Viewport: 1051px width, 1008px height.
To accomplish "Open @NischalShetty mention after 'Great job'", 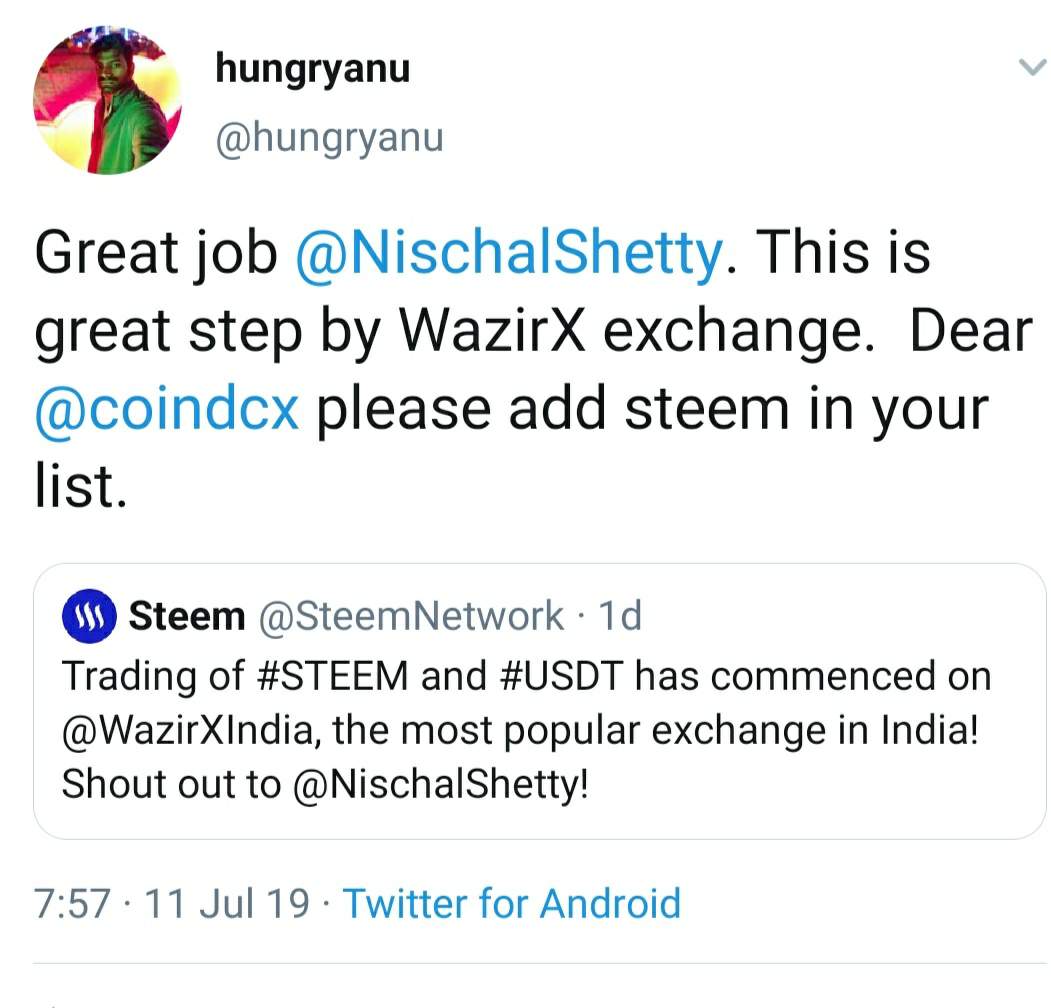I will 508,254.
